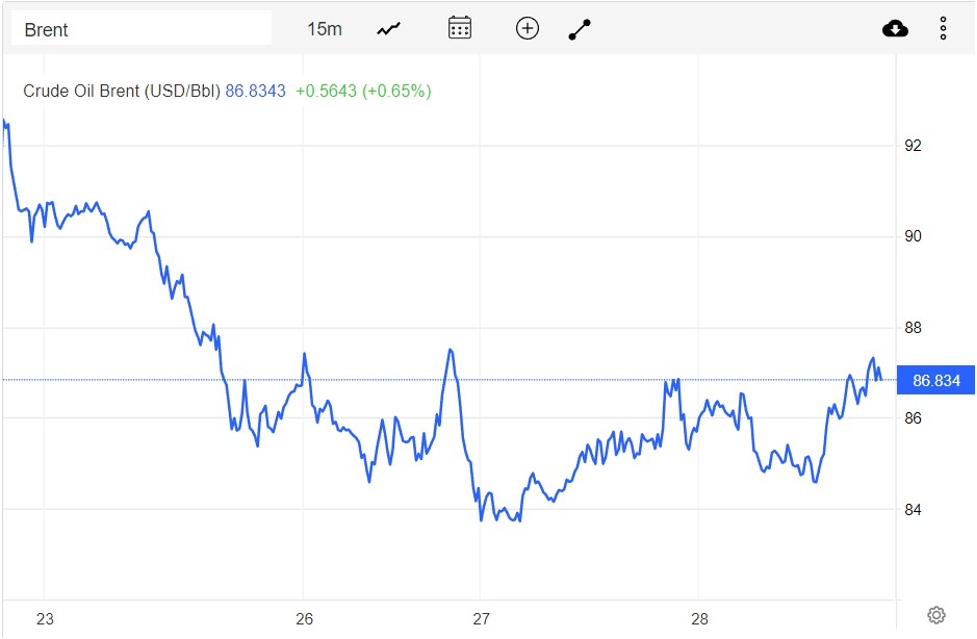
Task: Select the trend line drawing tool
Action: tap(580, 29)
